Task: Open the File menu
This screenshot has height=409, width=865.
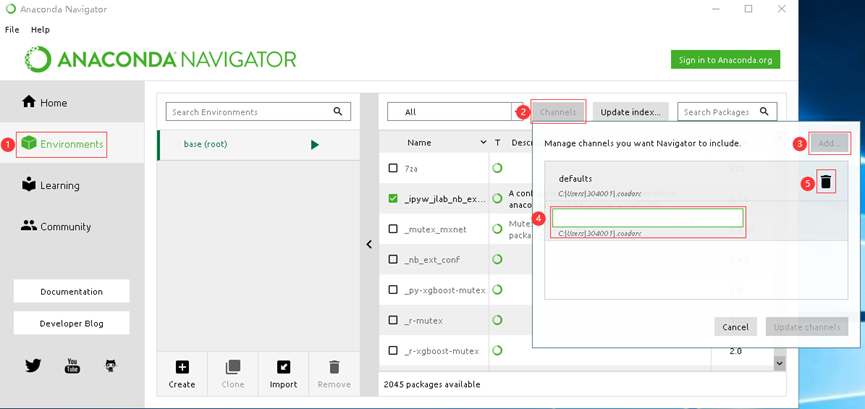Action: coord(12,30)
